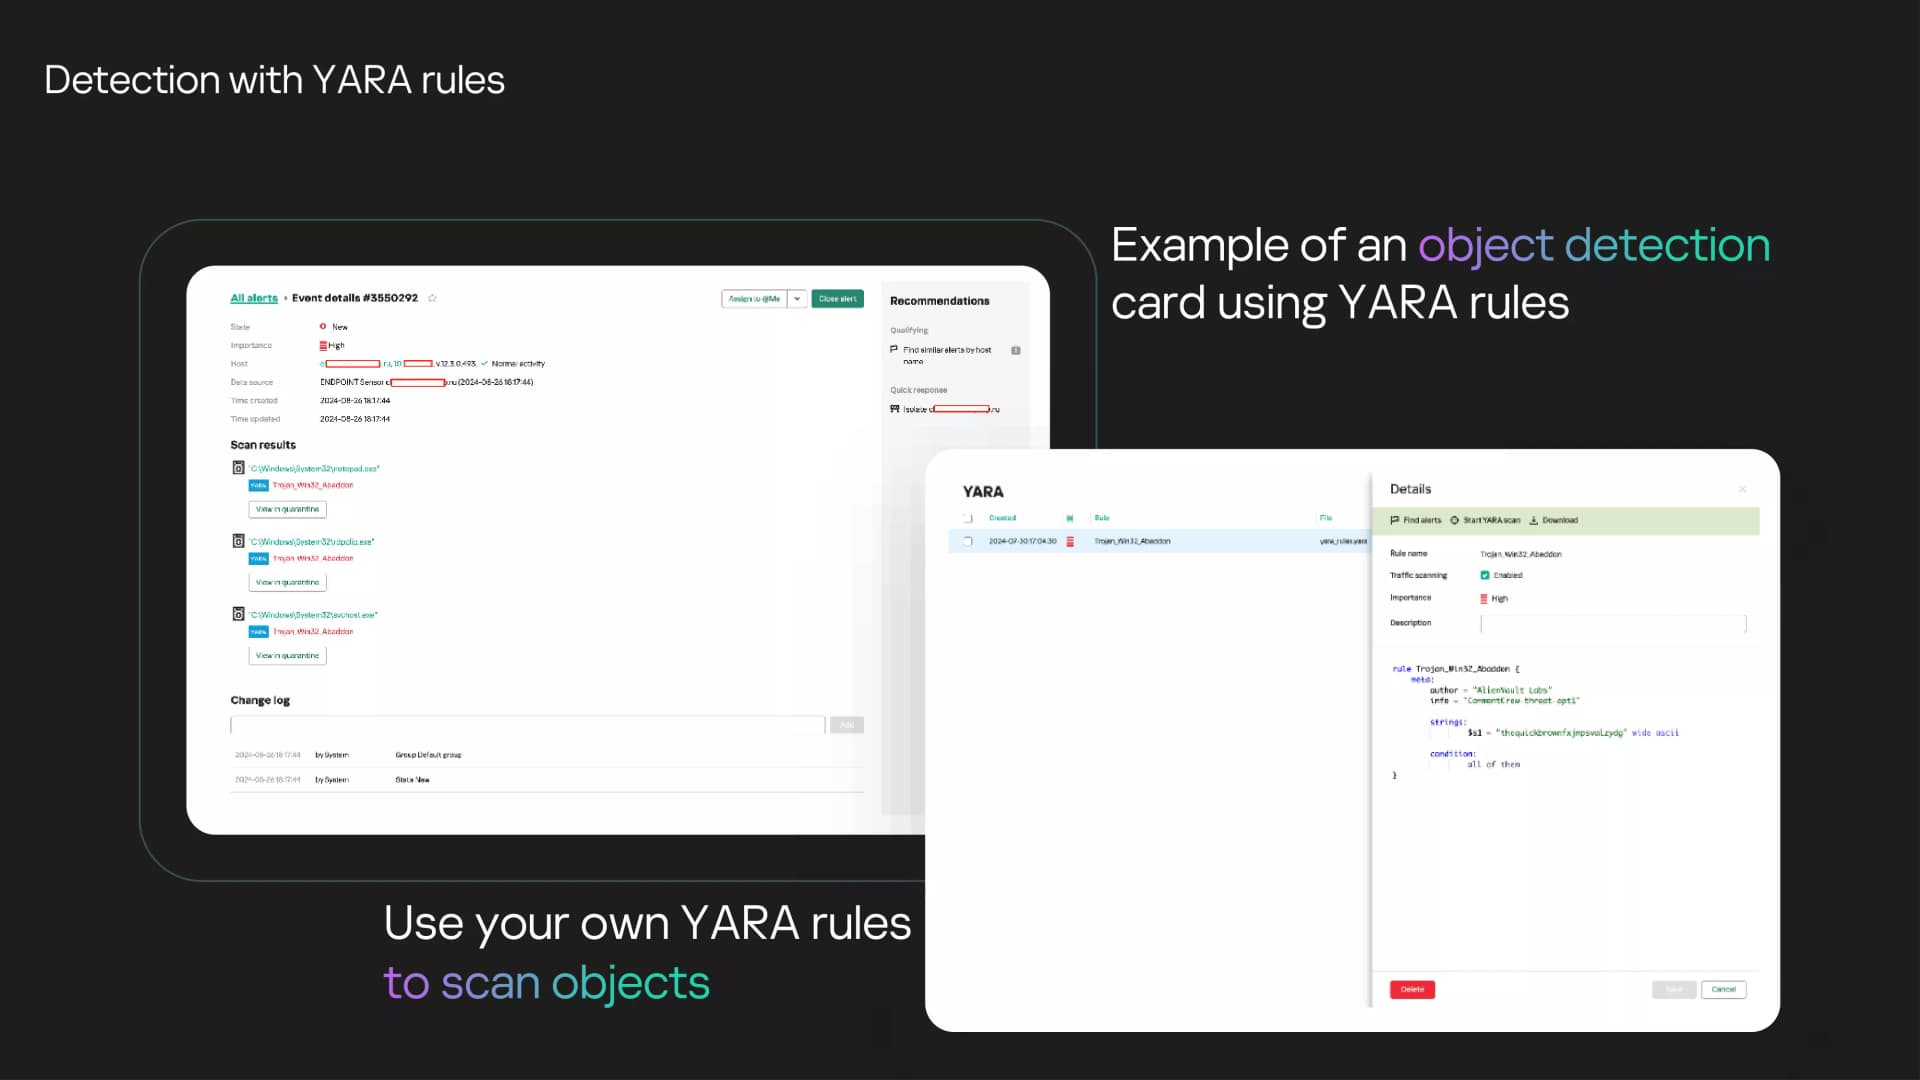Click the Time created value 2024-08-26 18:17:44

[355, 400]
